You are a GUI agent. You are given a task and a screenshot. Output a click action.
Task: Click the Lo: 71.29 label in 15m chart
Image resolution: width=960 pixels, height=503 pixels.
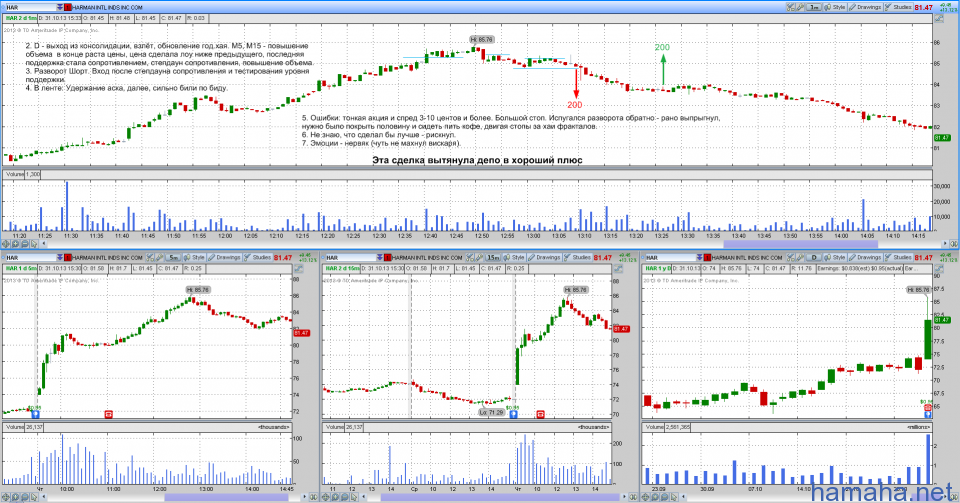coord(492,412)
